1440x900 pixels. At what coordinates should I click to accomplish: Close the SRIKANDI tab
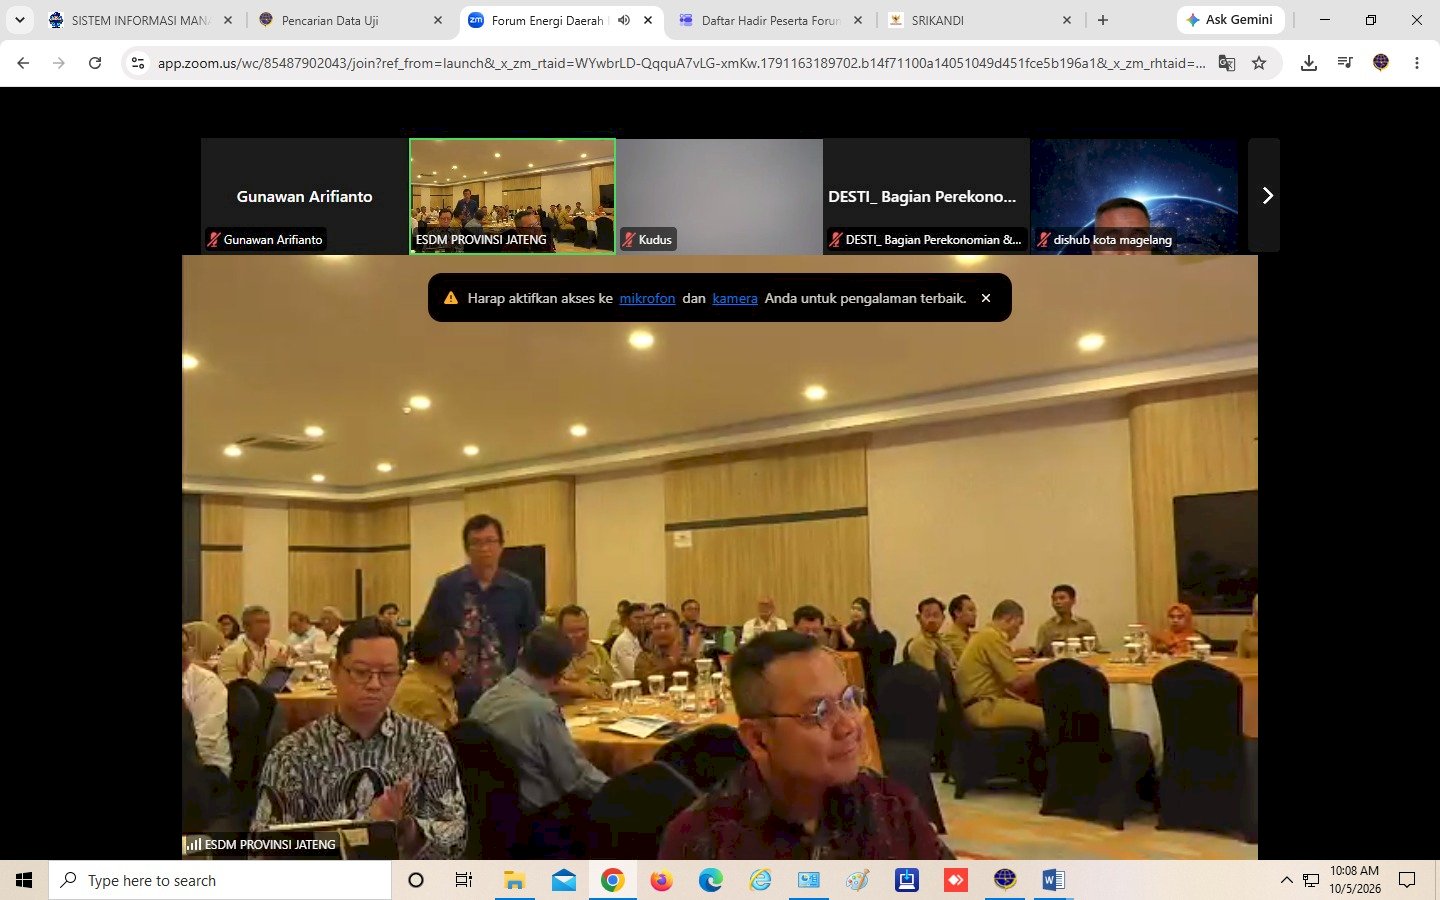(x=1067, y=20)
